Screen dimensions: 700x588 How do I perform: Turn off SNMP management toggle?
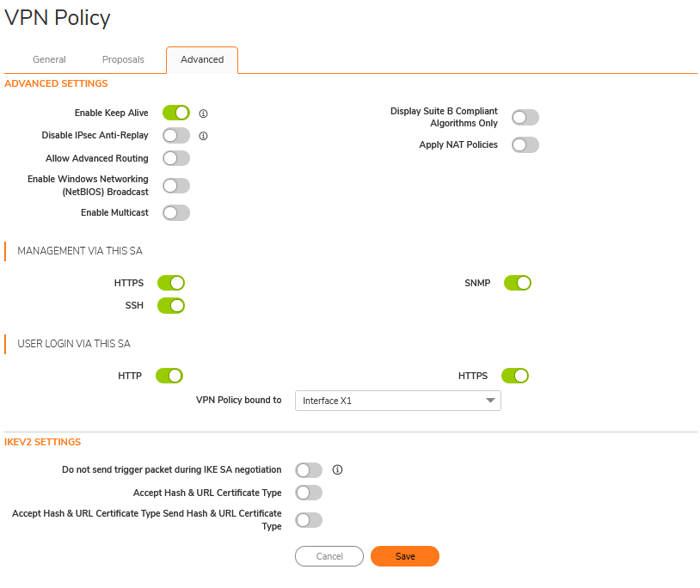click(x=517, y=283)
